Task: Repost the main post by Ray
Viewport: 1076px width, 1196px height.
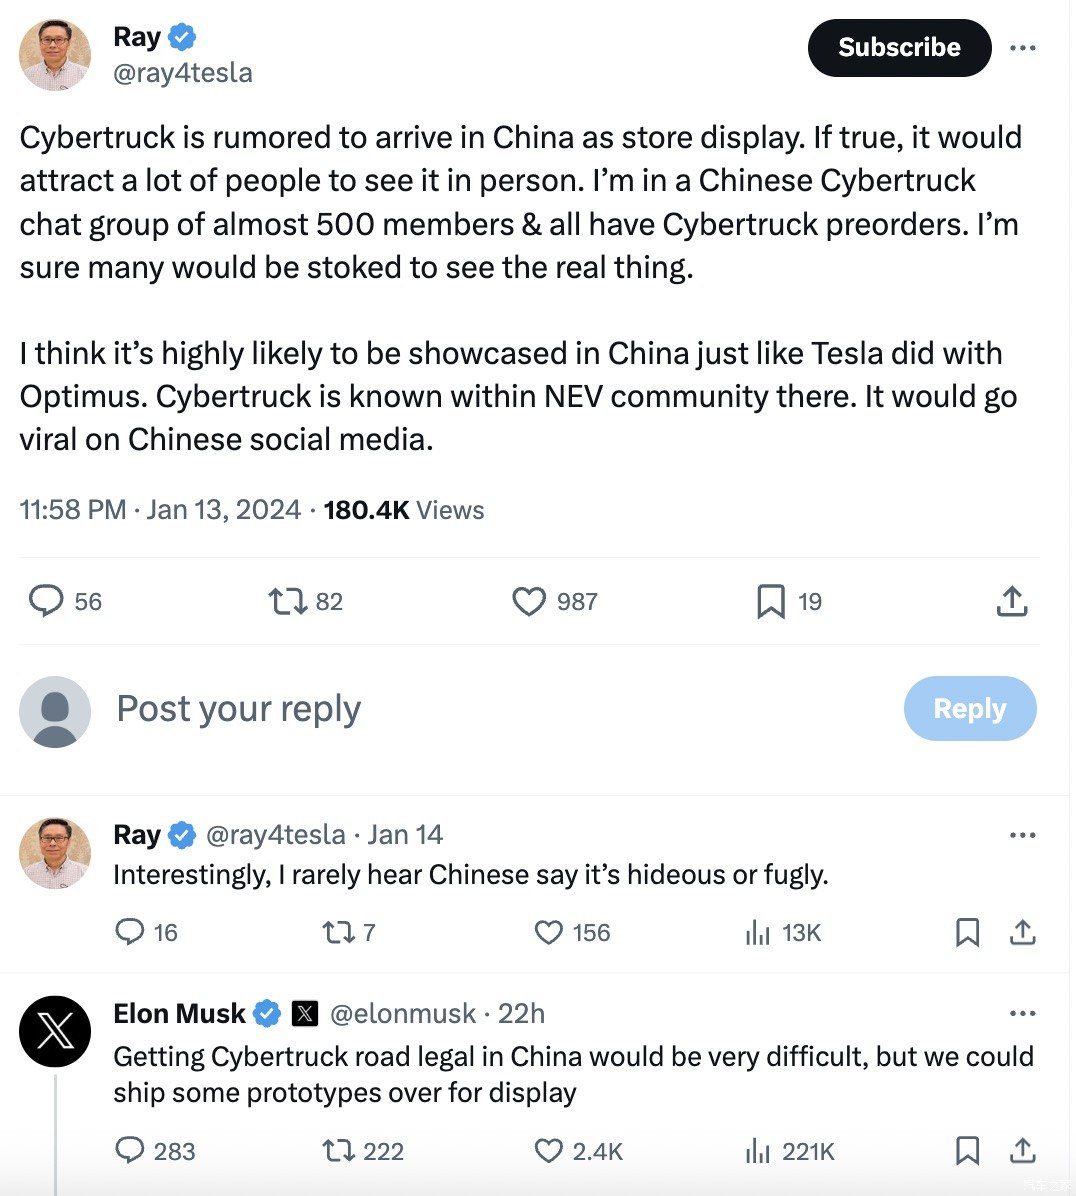Action: [287, 601]
